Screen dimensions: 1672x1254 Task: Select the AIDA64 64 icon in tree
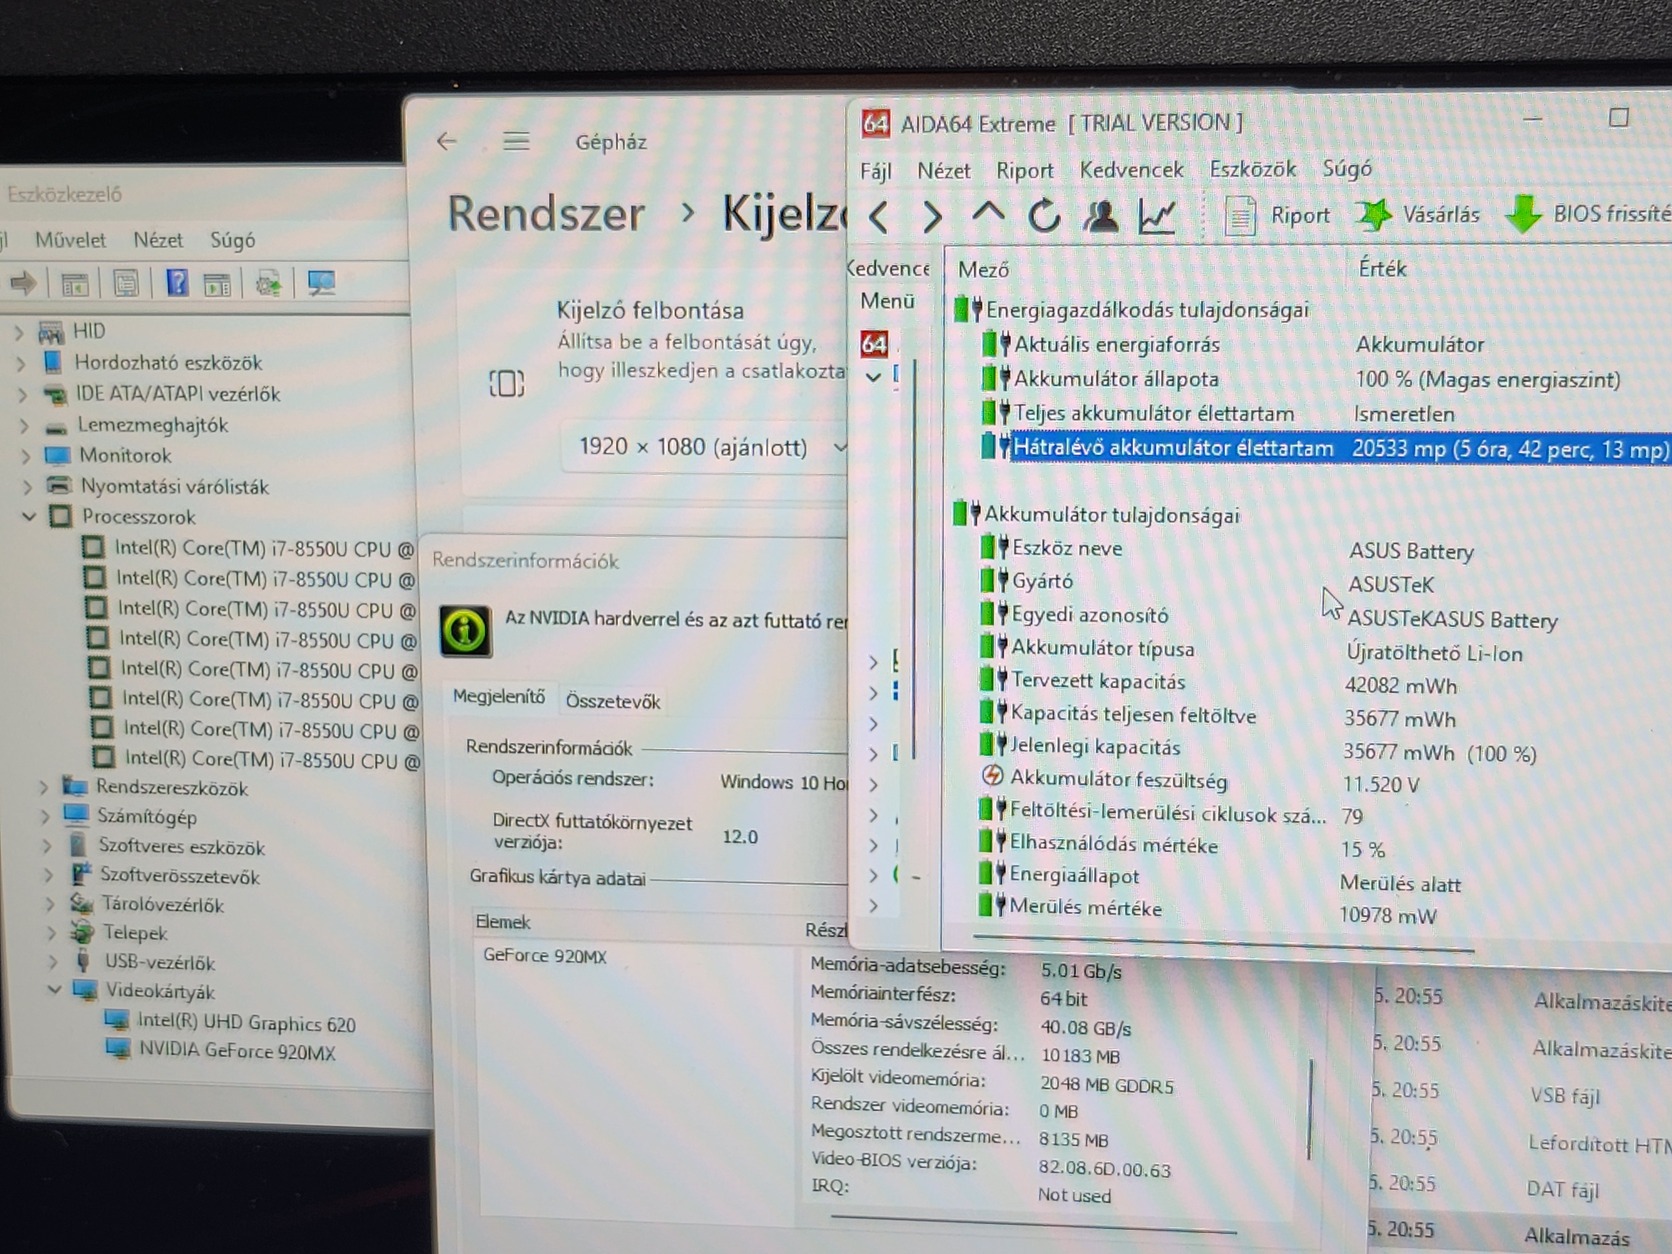pyautogui.click(x=874, y=344)
